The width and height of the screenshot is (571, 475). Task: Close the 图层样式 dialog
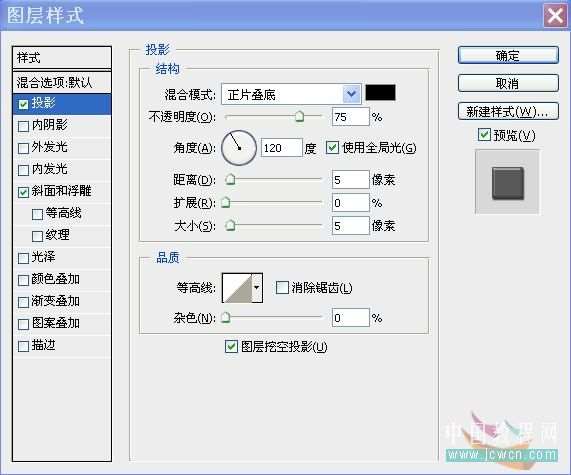[555, 16]
